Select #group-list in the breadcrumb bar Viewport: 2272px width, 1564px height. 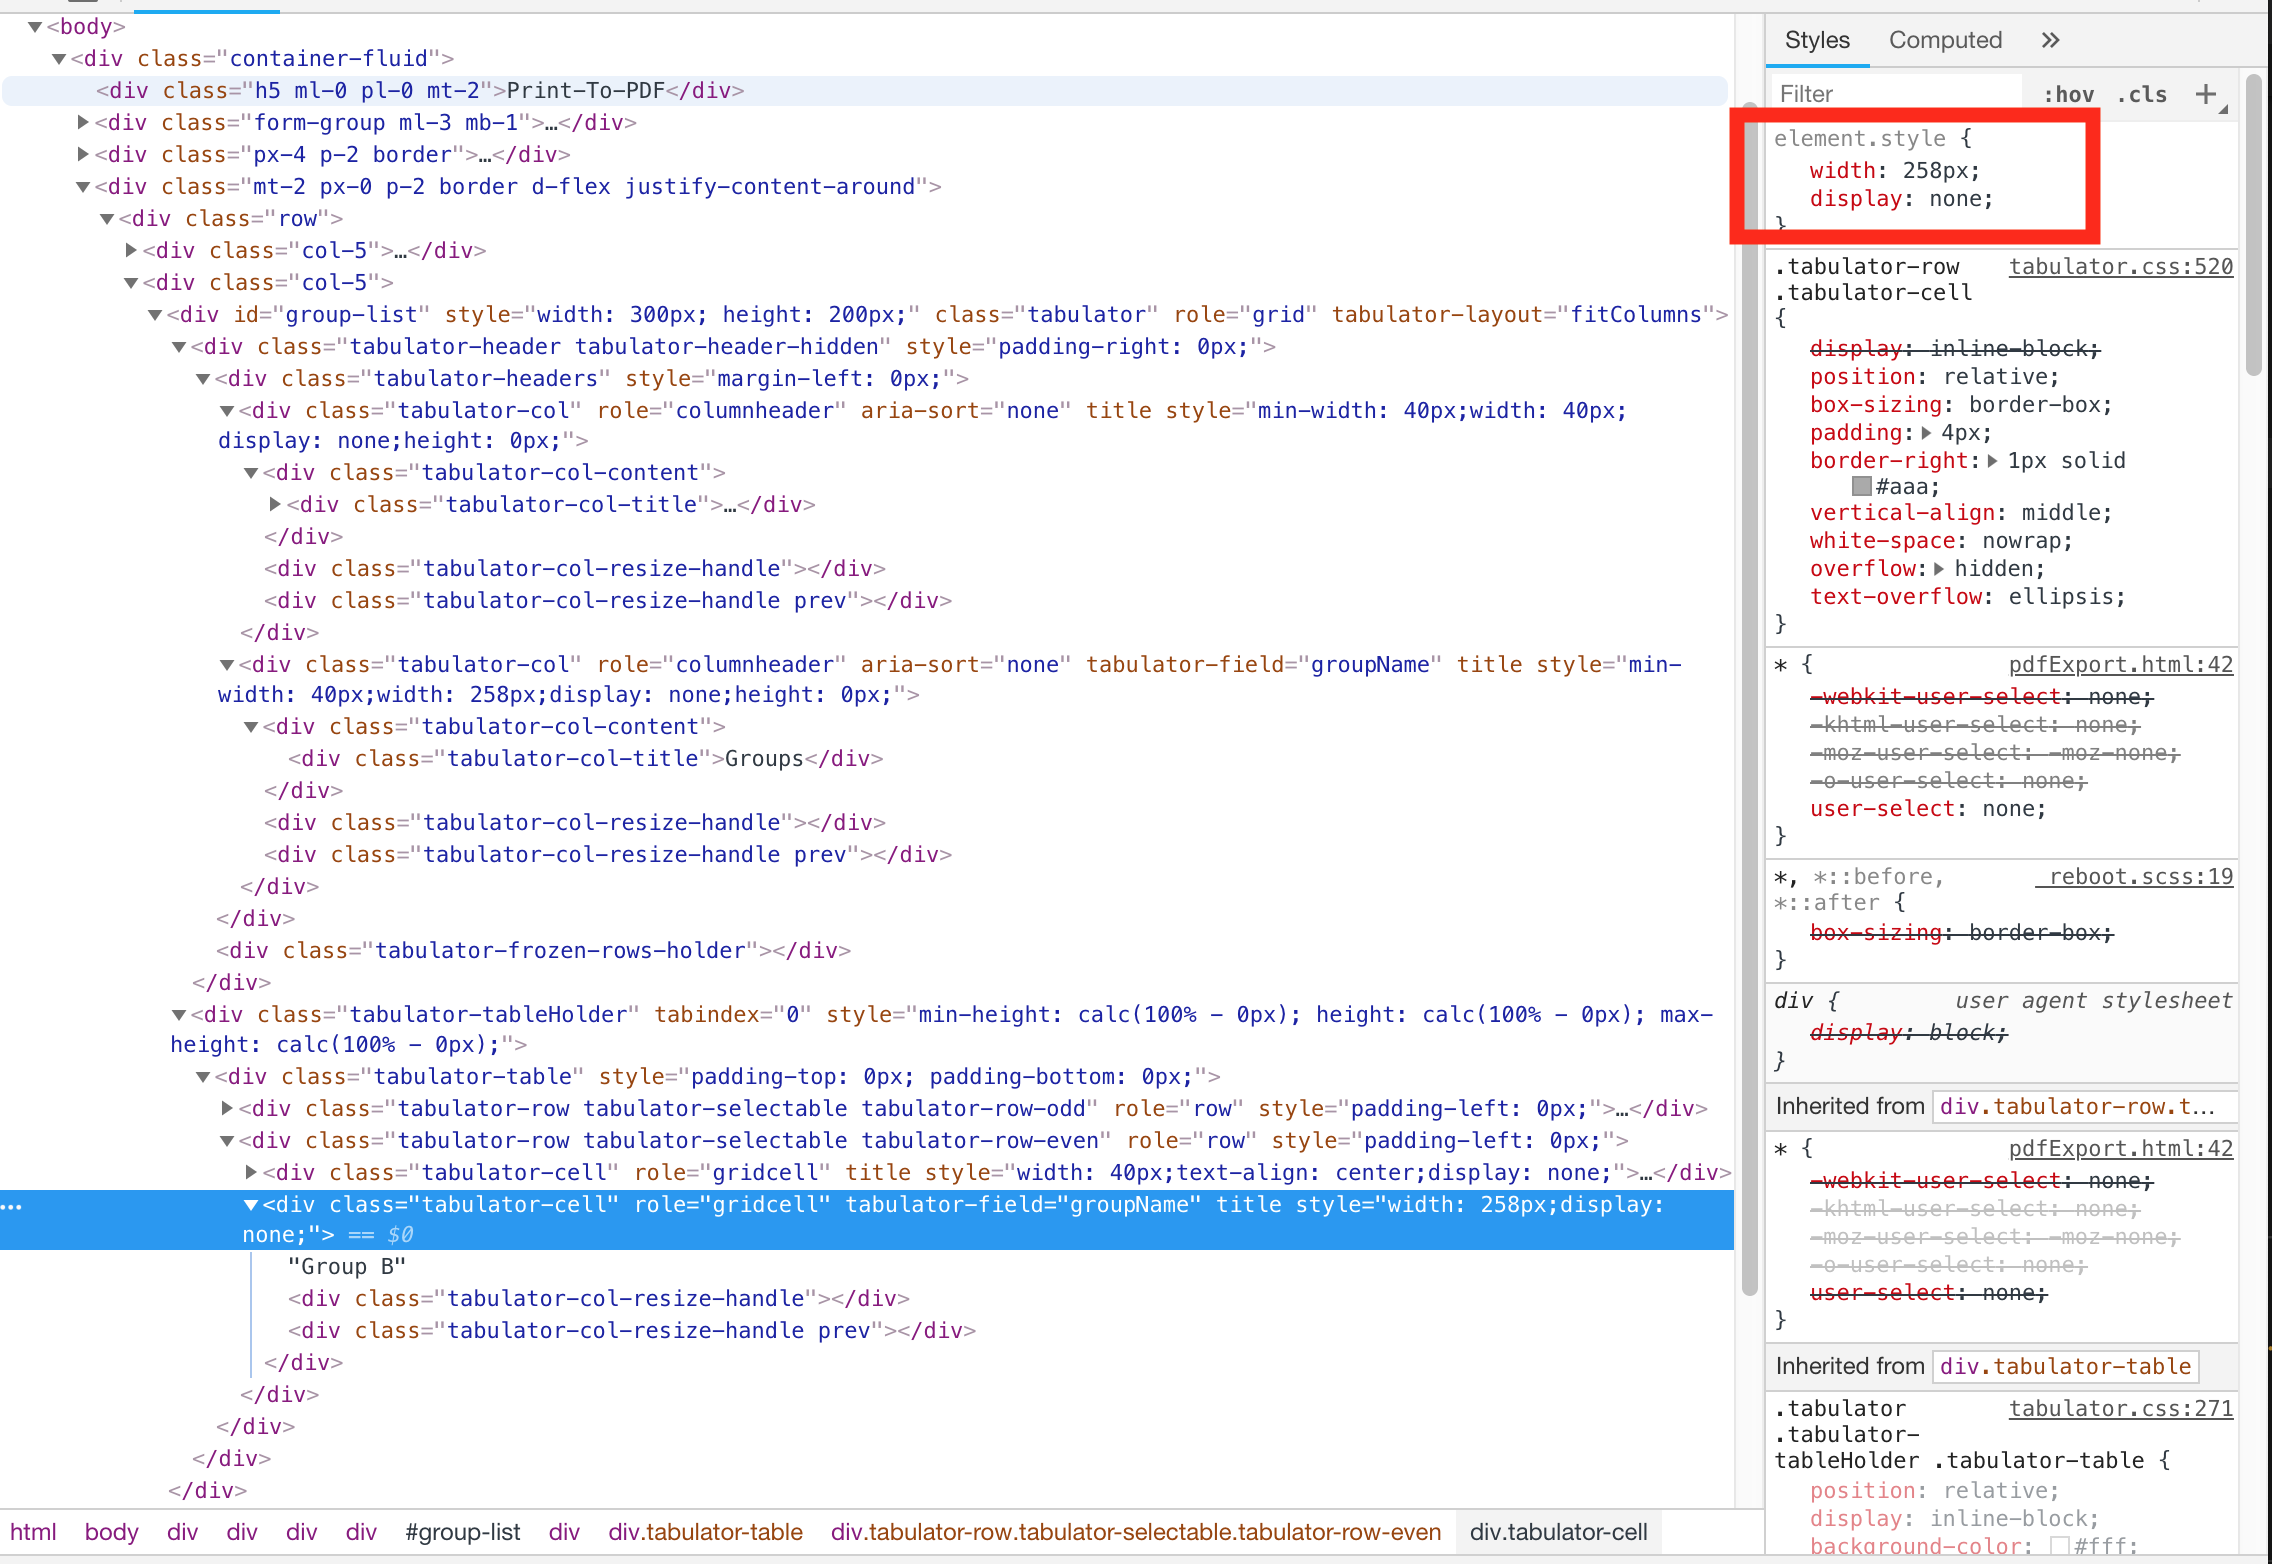coord(463,1532)
